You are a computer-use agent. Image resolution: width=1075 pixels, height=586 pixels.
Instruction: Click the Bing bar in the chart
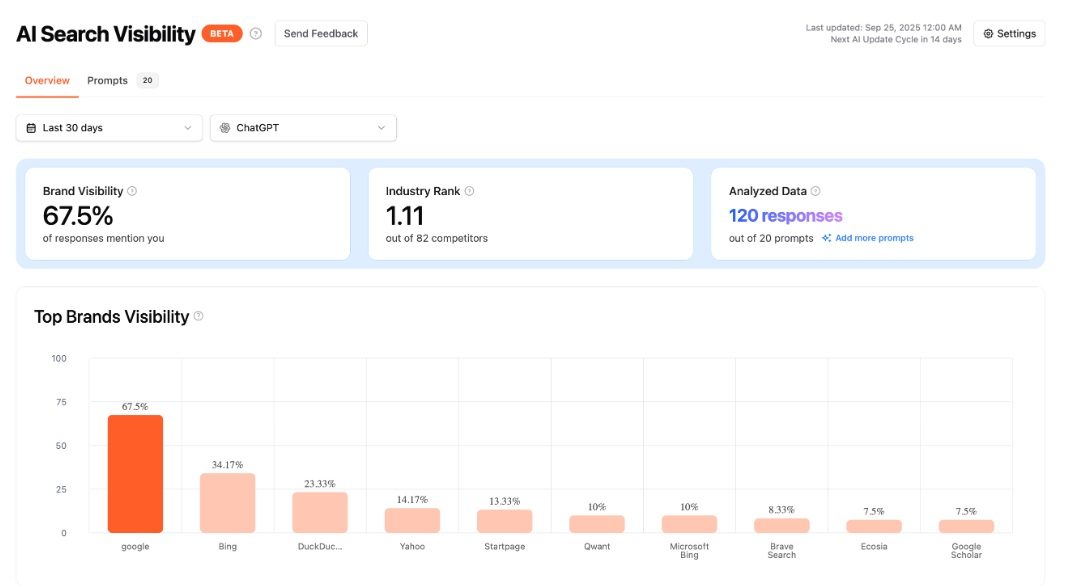(x=227, y=500)
